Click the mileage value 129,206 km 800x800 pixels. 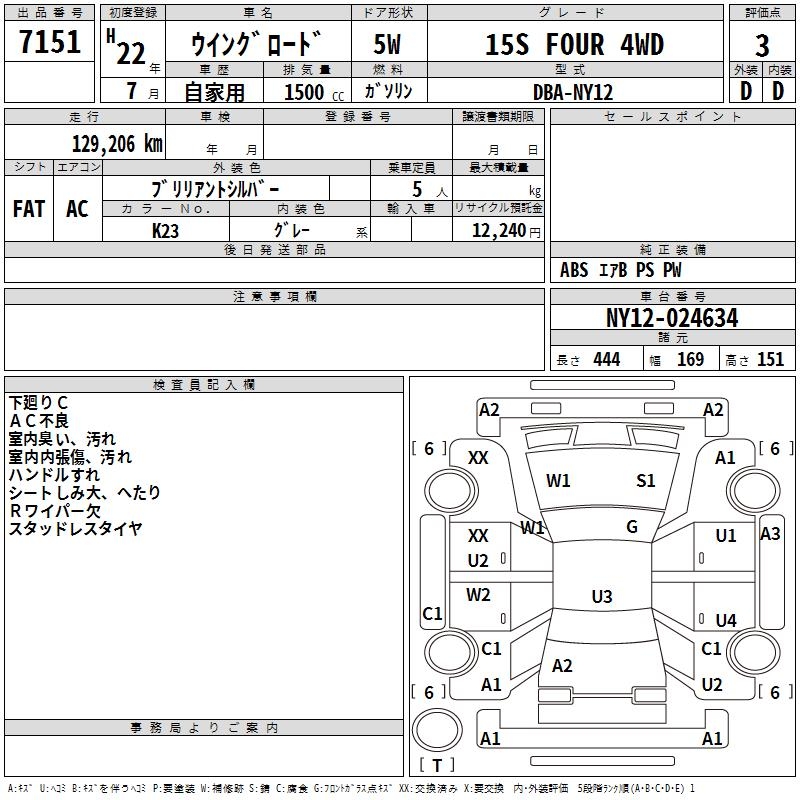(x=117, y=144)
